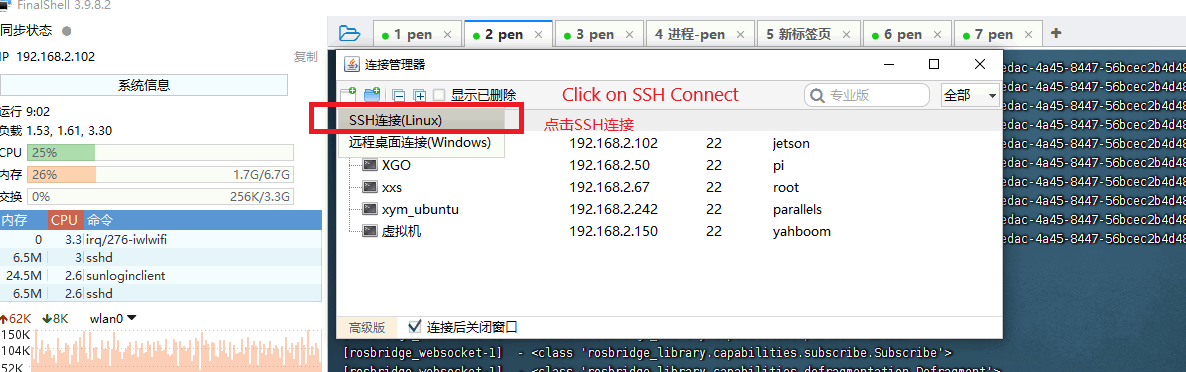Image resolution: width=1186 pixels, height=372 pixels.
Task: Toggle the 连接后关闭窗口 checkbox
Action: (414, 327)
